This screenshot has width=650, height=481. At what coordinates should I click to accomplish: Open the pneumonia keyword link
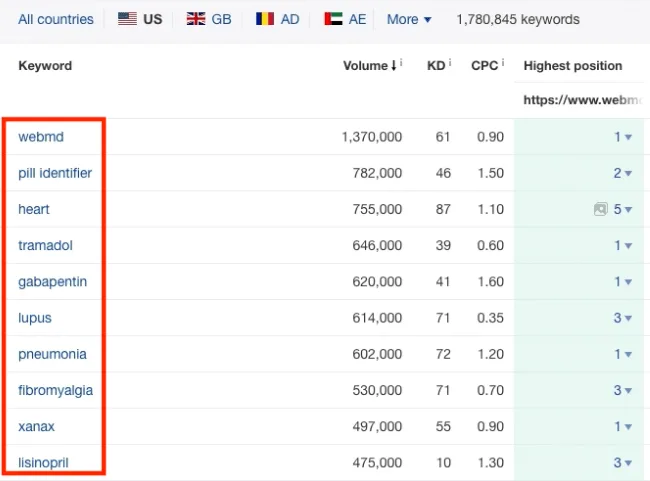pos(52,354)
